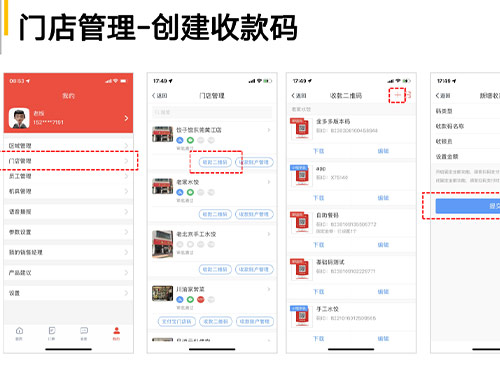This screenshot has height=367, width=500.
Task: Open the 老家水饺 store photo
Action: coord(163,186)
